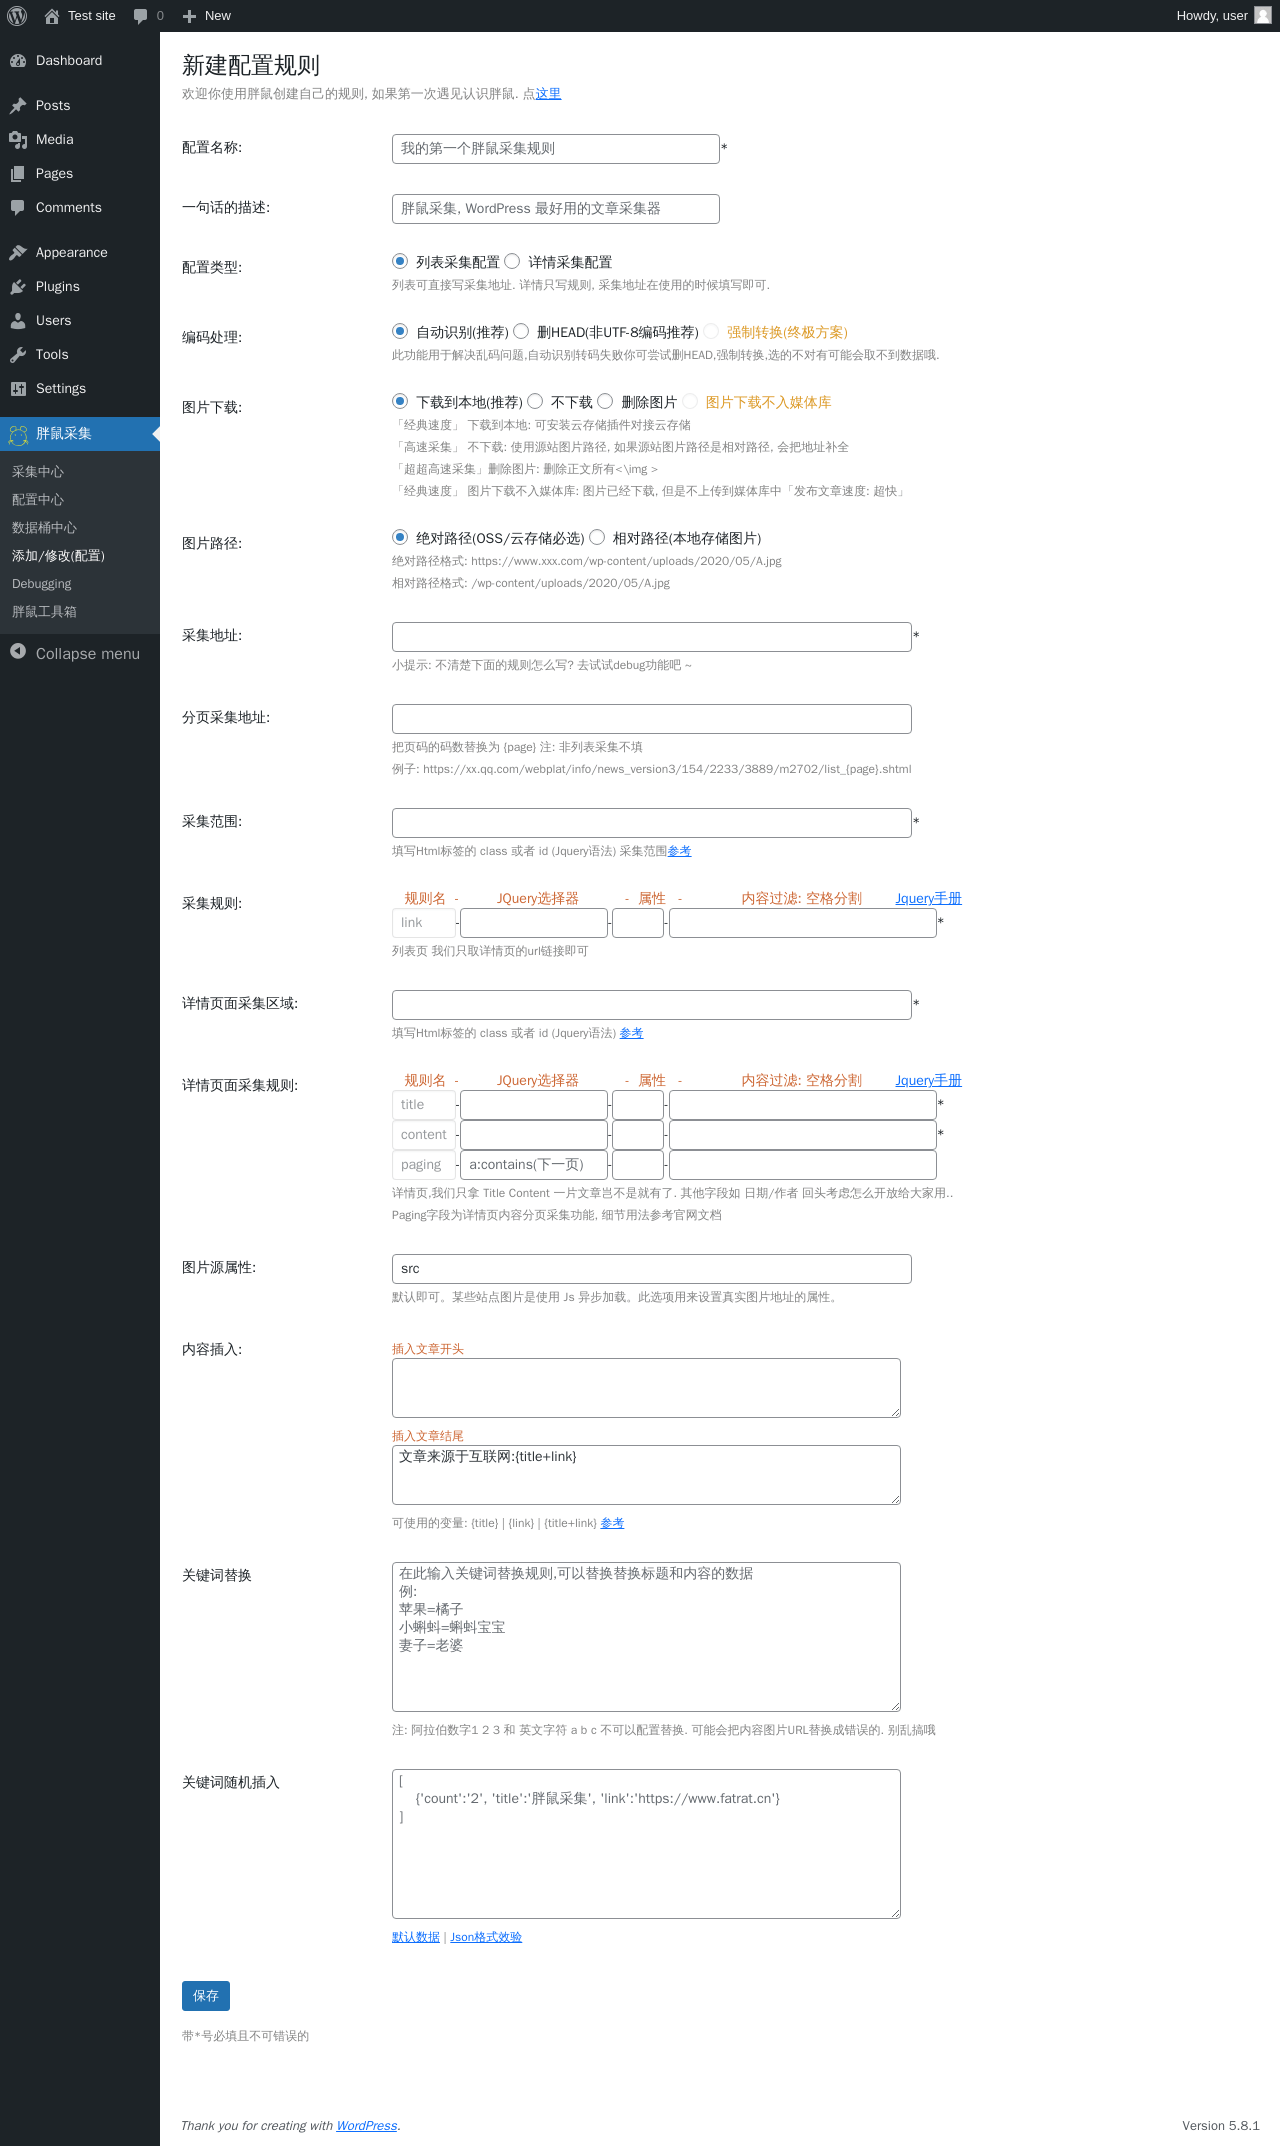Click the blue 保存 button
This screenshot has width=1280, height=2146.
206,1996
